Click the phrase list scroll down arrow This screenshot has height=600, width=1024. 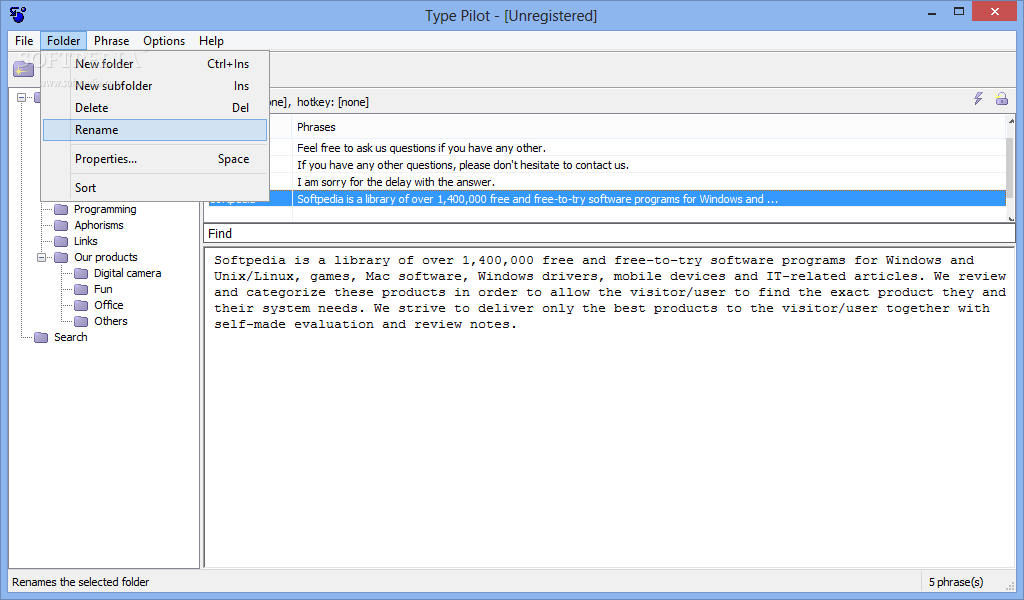[x=1011, y=219]
